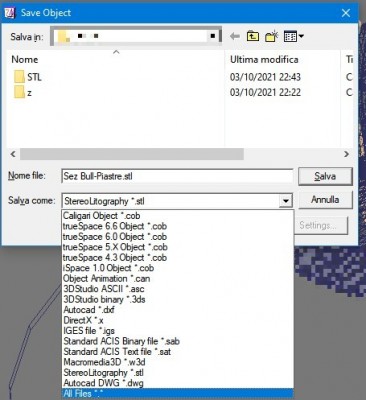Select iSpace 1.0 Object *.cob
366x400 pixels.
coord(178,268)
